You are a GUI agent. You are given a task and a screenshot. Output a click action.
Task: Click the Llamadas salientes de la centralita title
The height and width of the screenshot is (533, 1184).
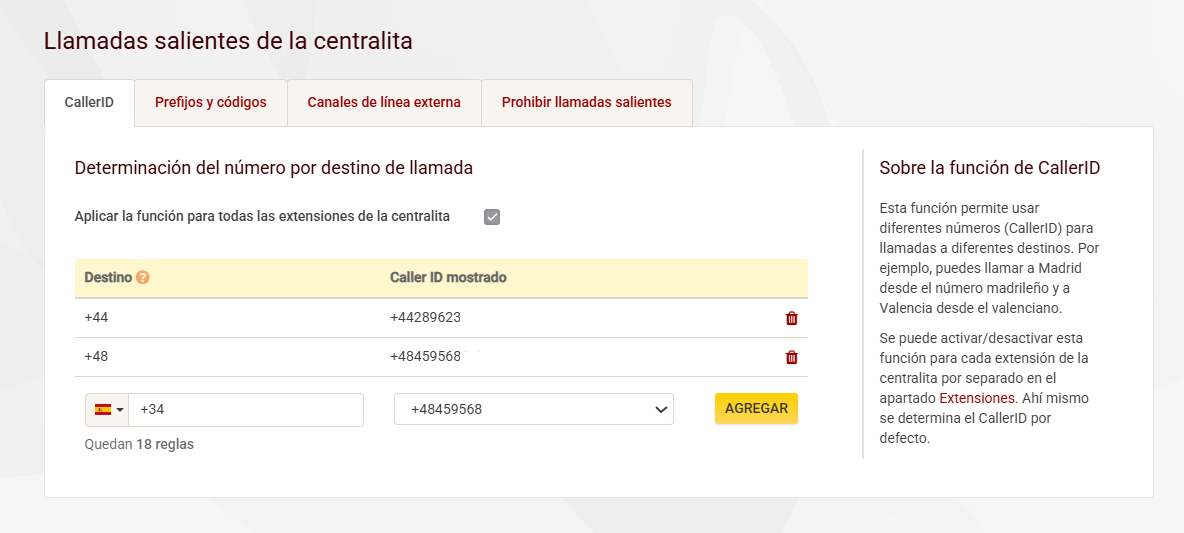pos(229,41)
